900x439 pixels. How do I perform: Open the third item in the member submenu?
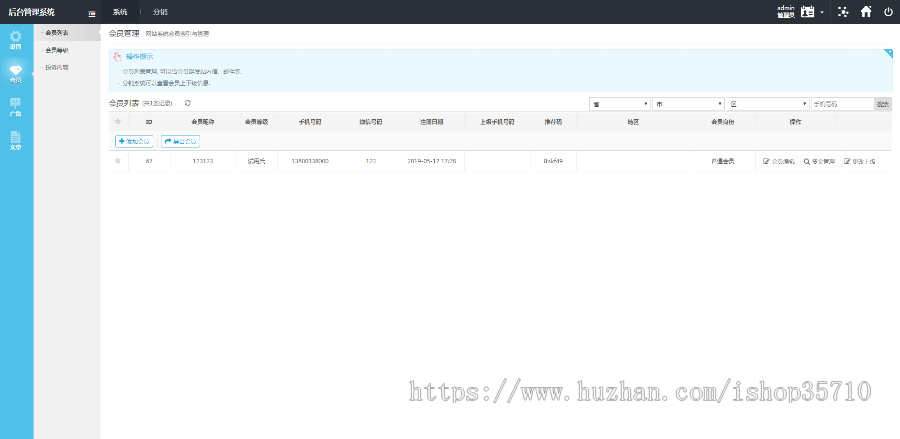[x=56, y=68]
